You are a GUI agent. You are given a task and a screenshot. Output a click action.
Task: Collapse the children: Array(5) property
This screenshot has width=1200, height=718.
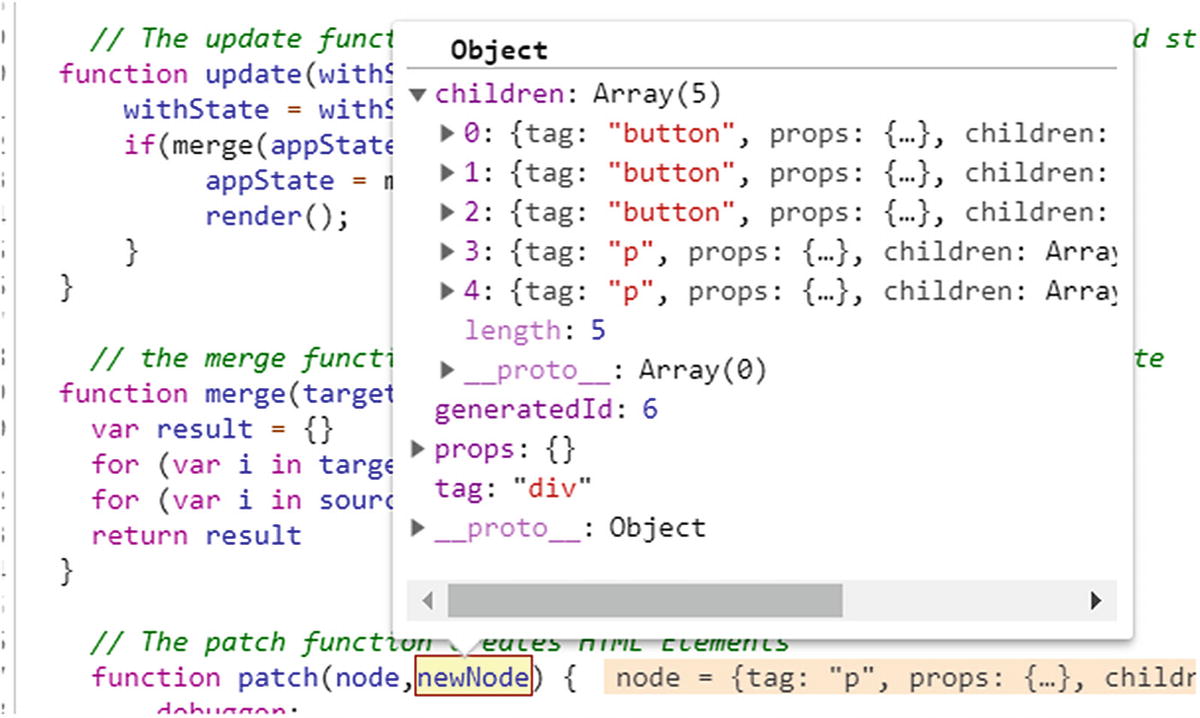(419, 93)
